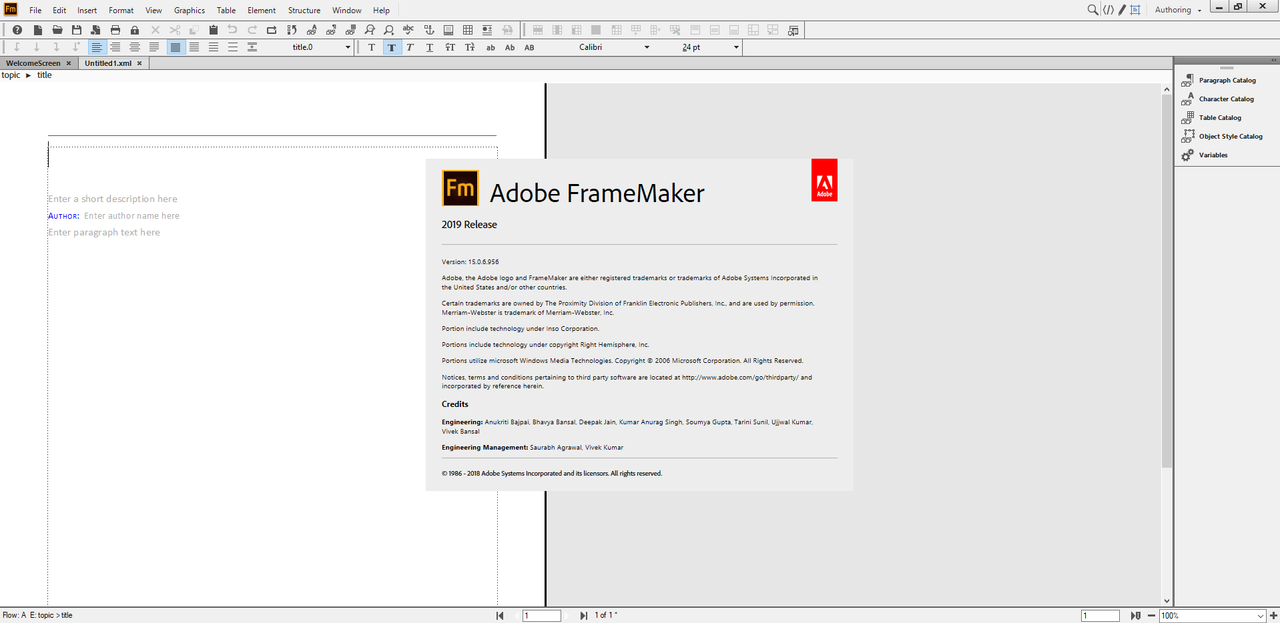
Task: Open the title.0 paragraph format dropdown
Action: click(x=348, y=47)
